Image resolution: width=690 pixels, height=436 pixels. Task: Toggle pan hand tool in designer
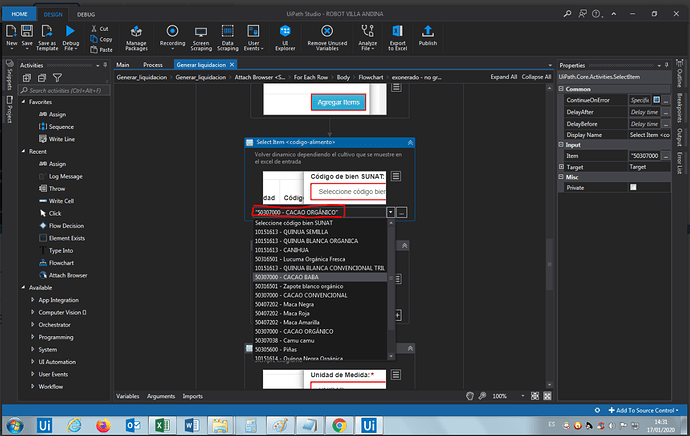click(x=470, y=396)
